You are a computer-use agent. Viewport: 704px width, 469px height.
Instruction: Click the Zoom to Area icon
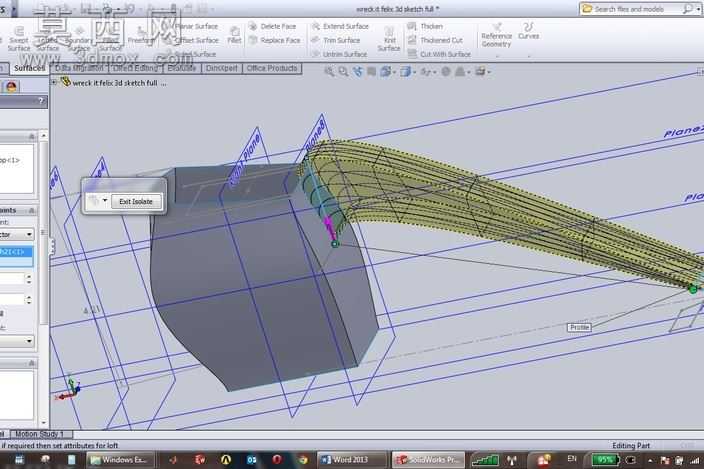[x=343, y=71]
